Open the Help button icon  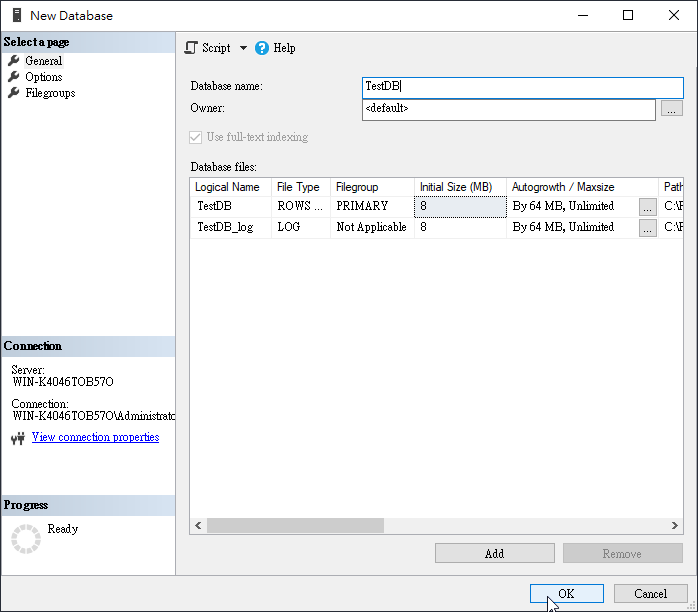point(262,48)
